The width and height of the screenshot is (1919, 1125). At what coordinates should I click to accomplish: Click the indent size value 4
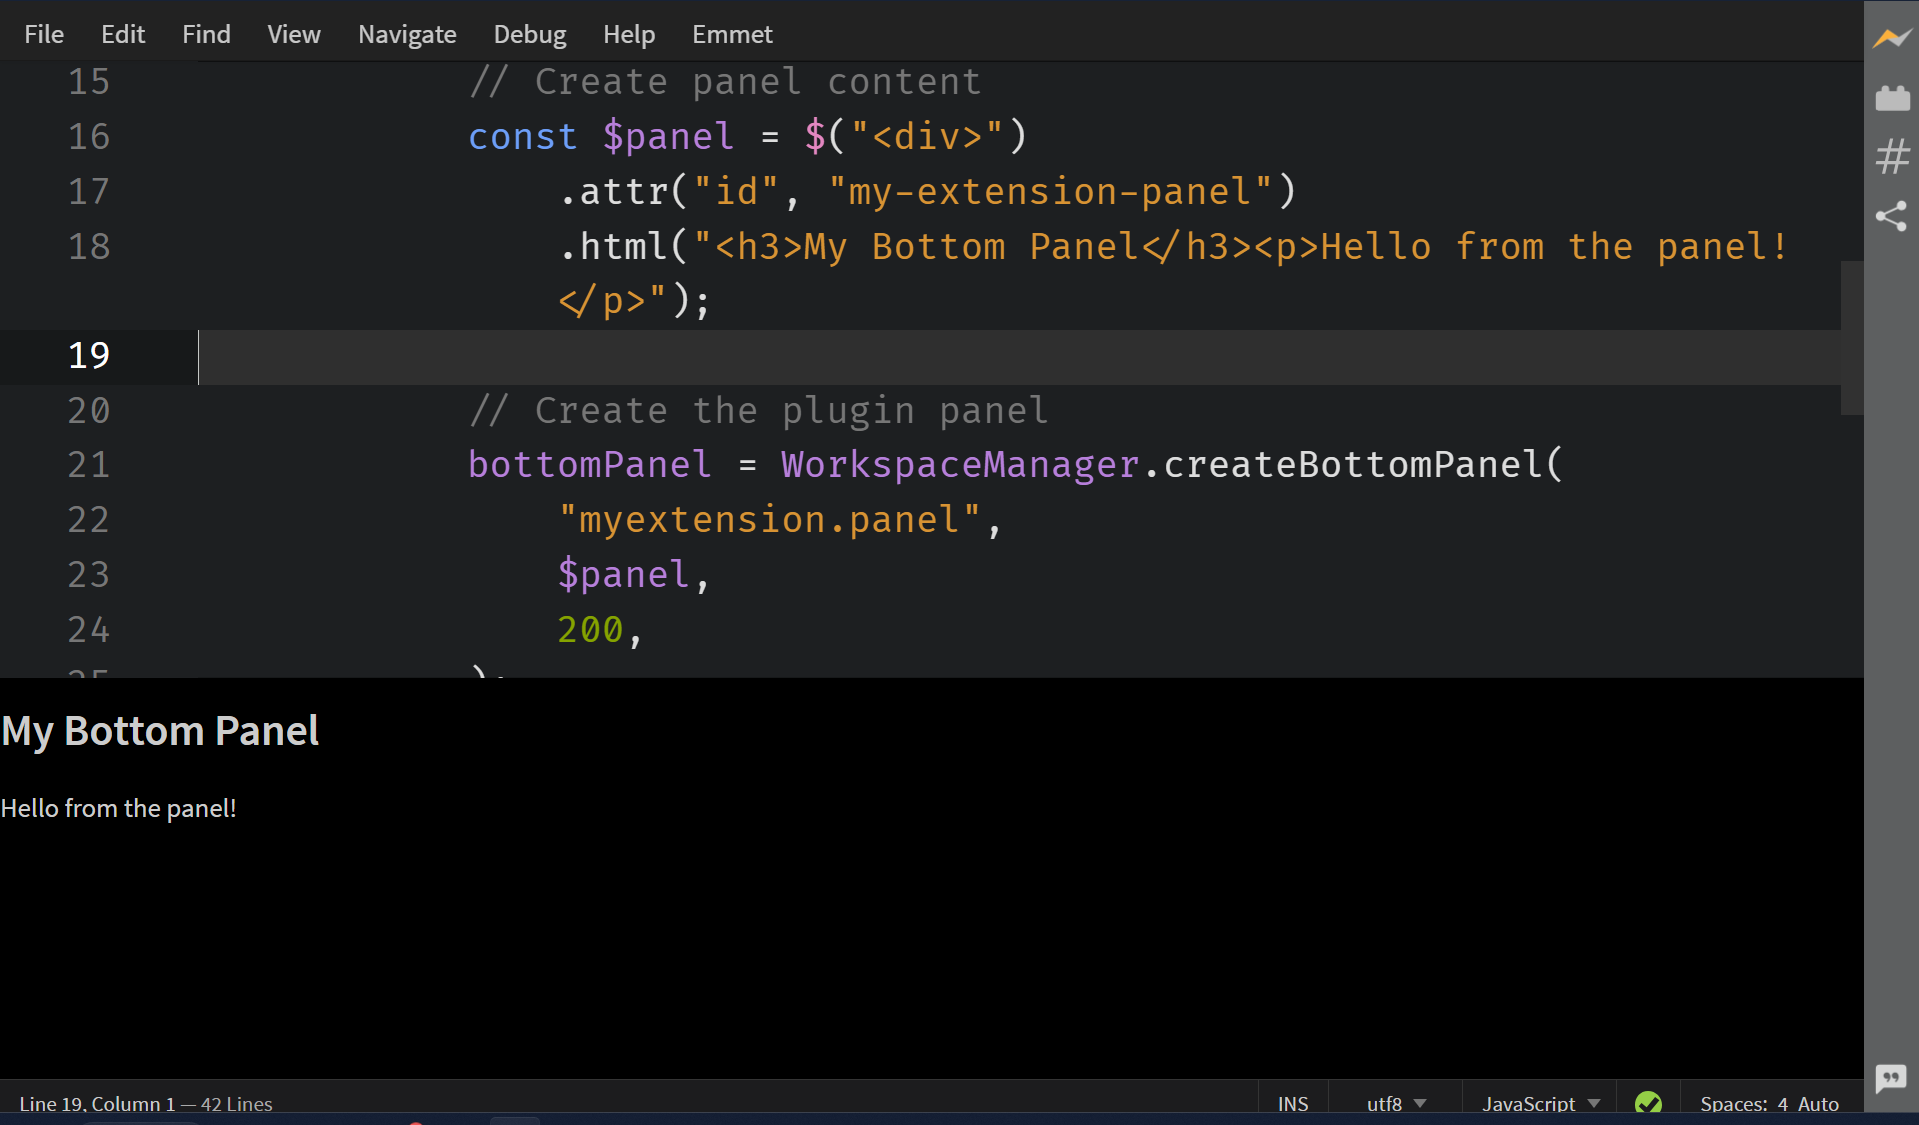pos(1783,1103)
